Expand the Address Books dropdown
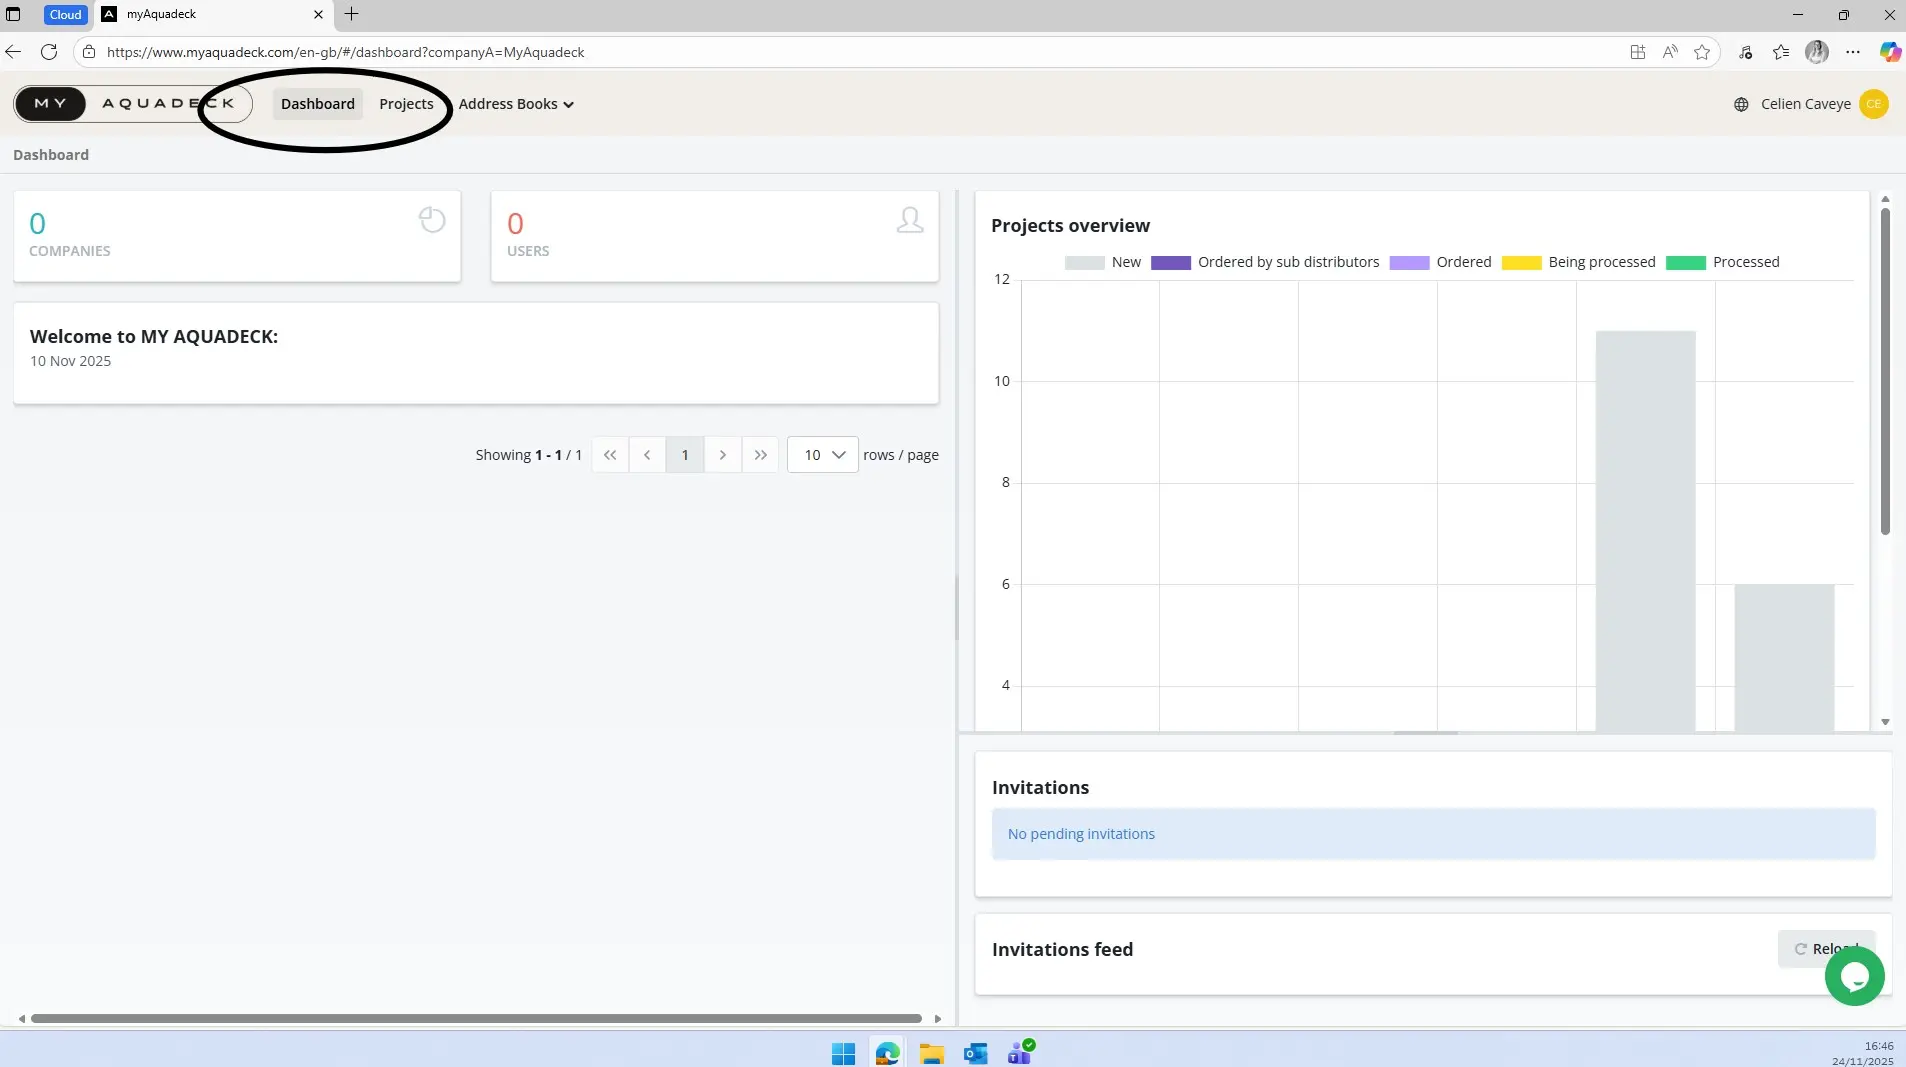 (516, 104)
